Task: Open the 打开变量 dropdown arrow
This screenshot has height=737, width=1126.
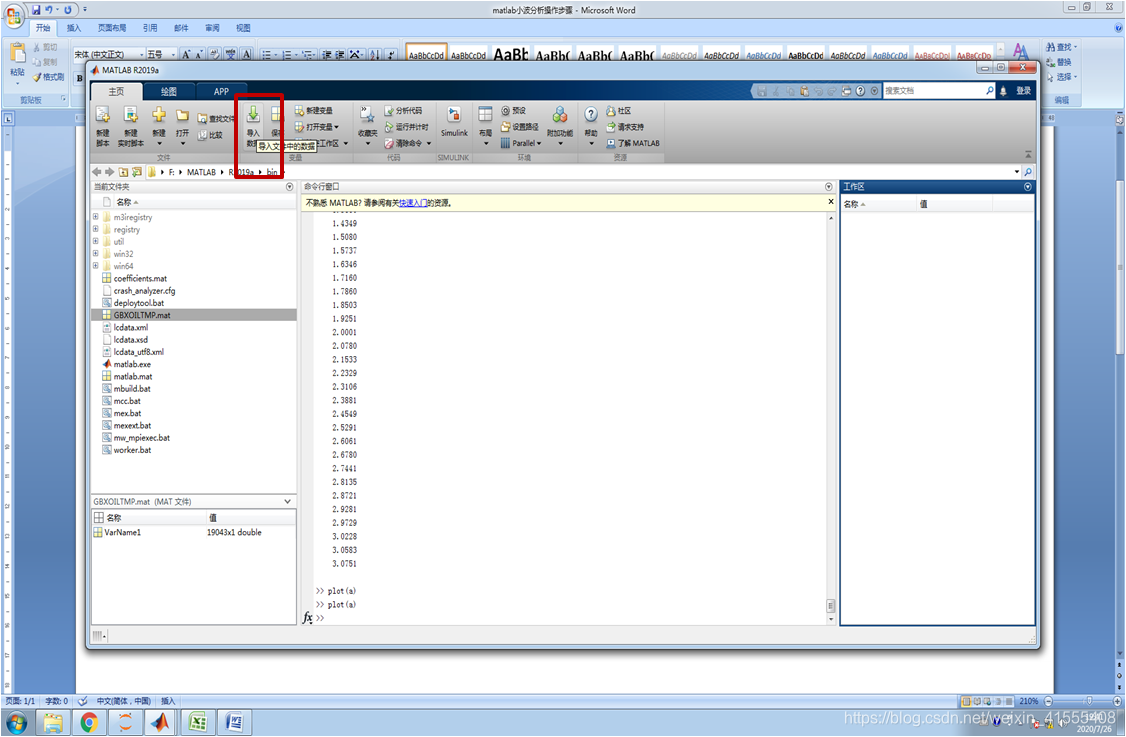Action: click(x=335, y=127)
